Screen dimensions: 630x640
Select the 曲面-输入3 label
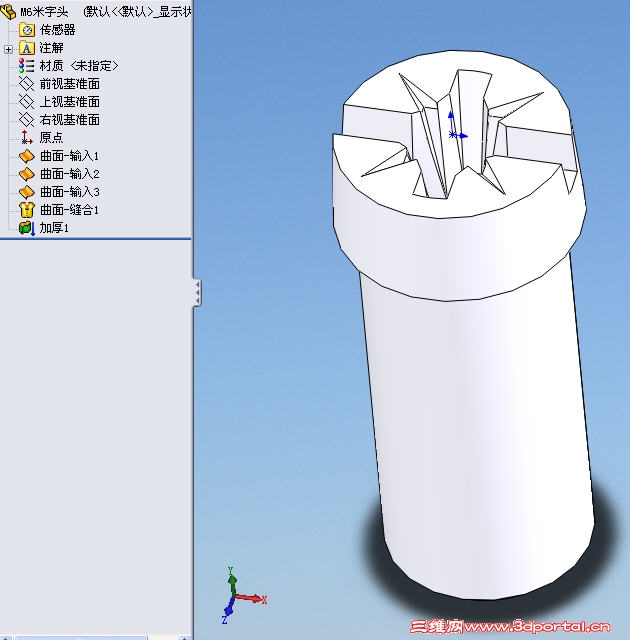point(69,192)
